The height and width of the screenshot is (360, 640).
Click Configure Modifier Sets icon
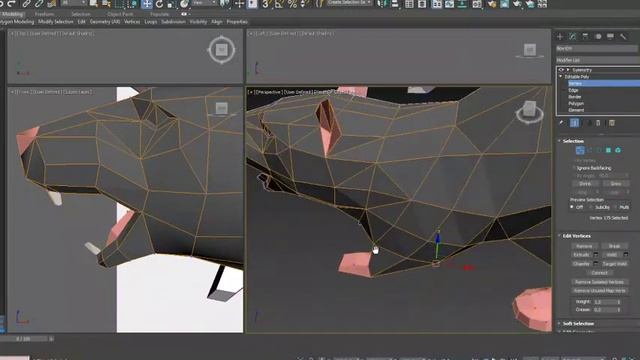coord(612,123)
